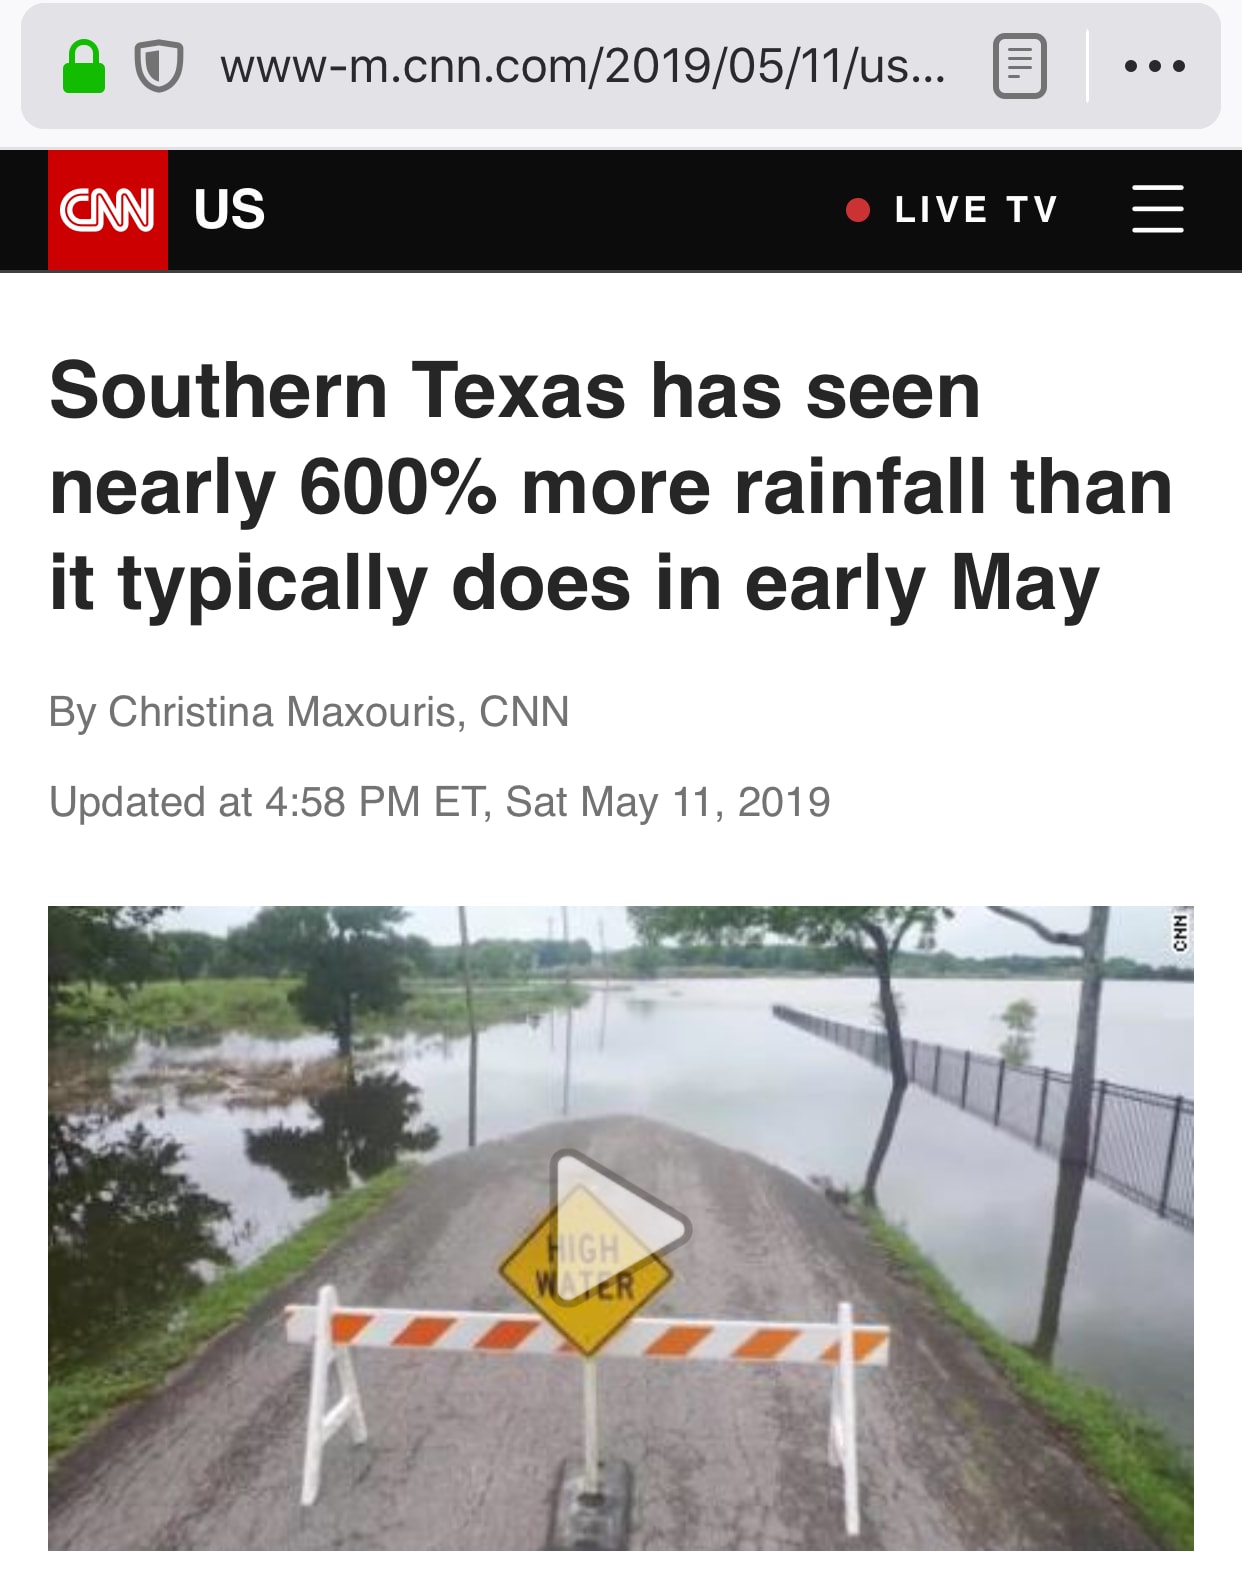This screenshot has width=1242, height=1594.
Task: Tap the 600% figure in the headline
Action: [x=398, y=487]
